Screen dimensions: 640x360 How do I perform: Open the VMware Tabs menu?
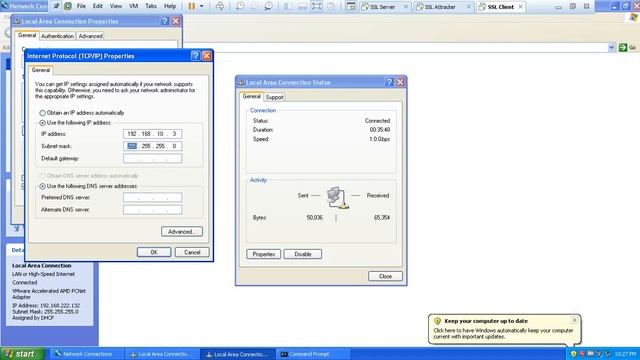coord(151,6)
